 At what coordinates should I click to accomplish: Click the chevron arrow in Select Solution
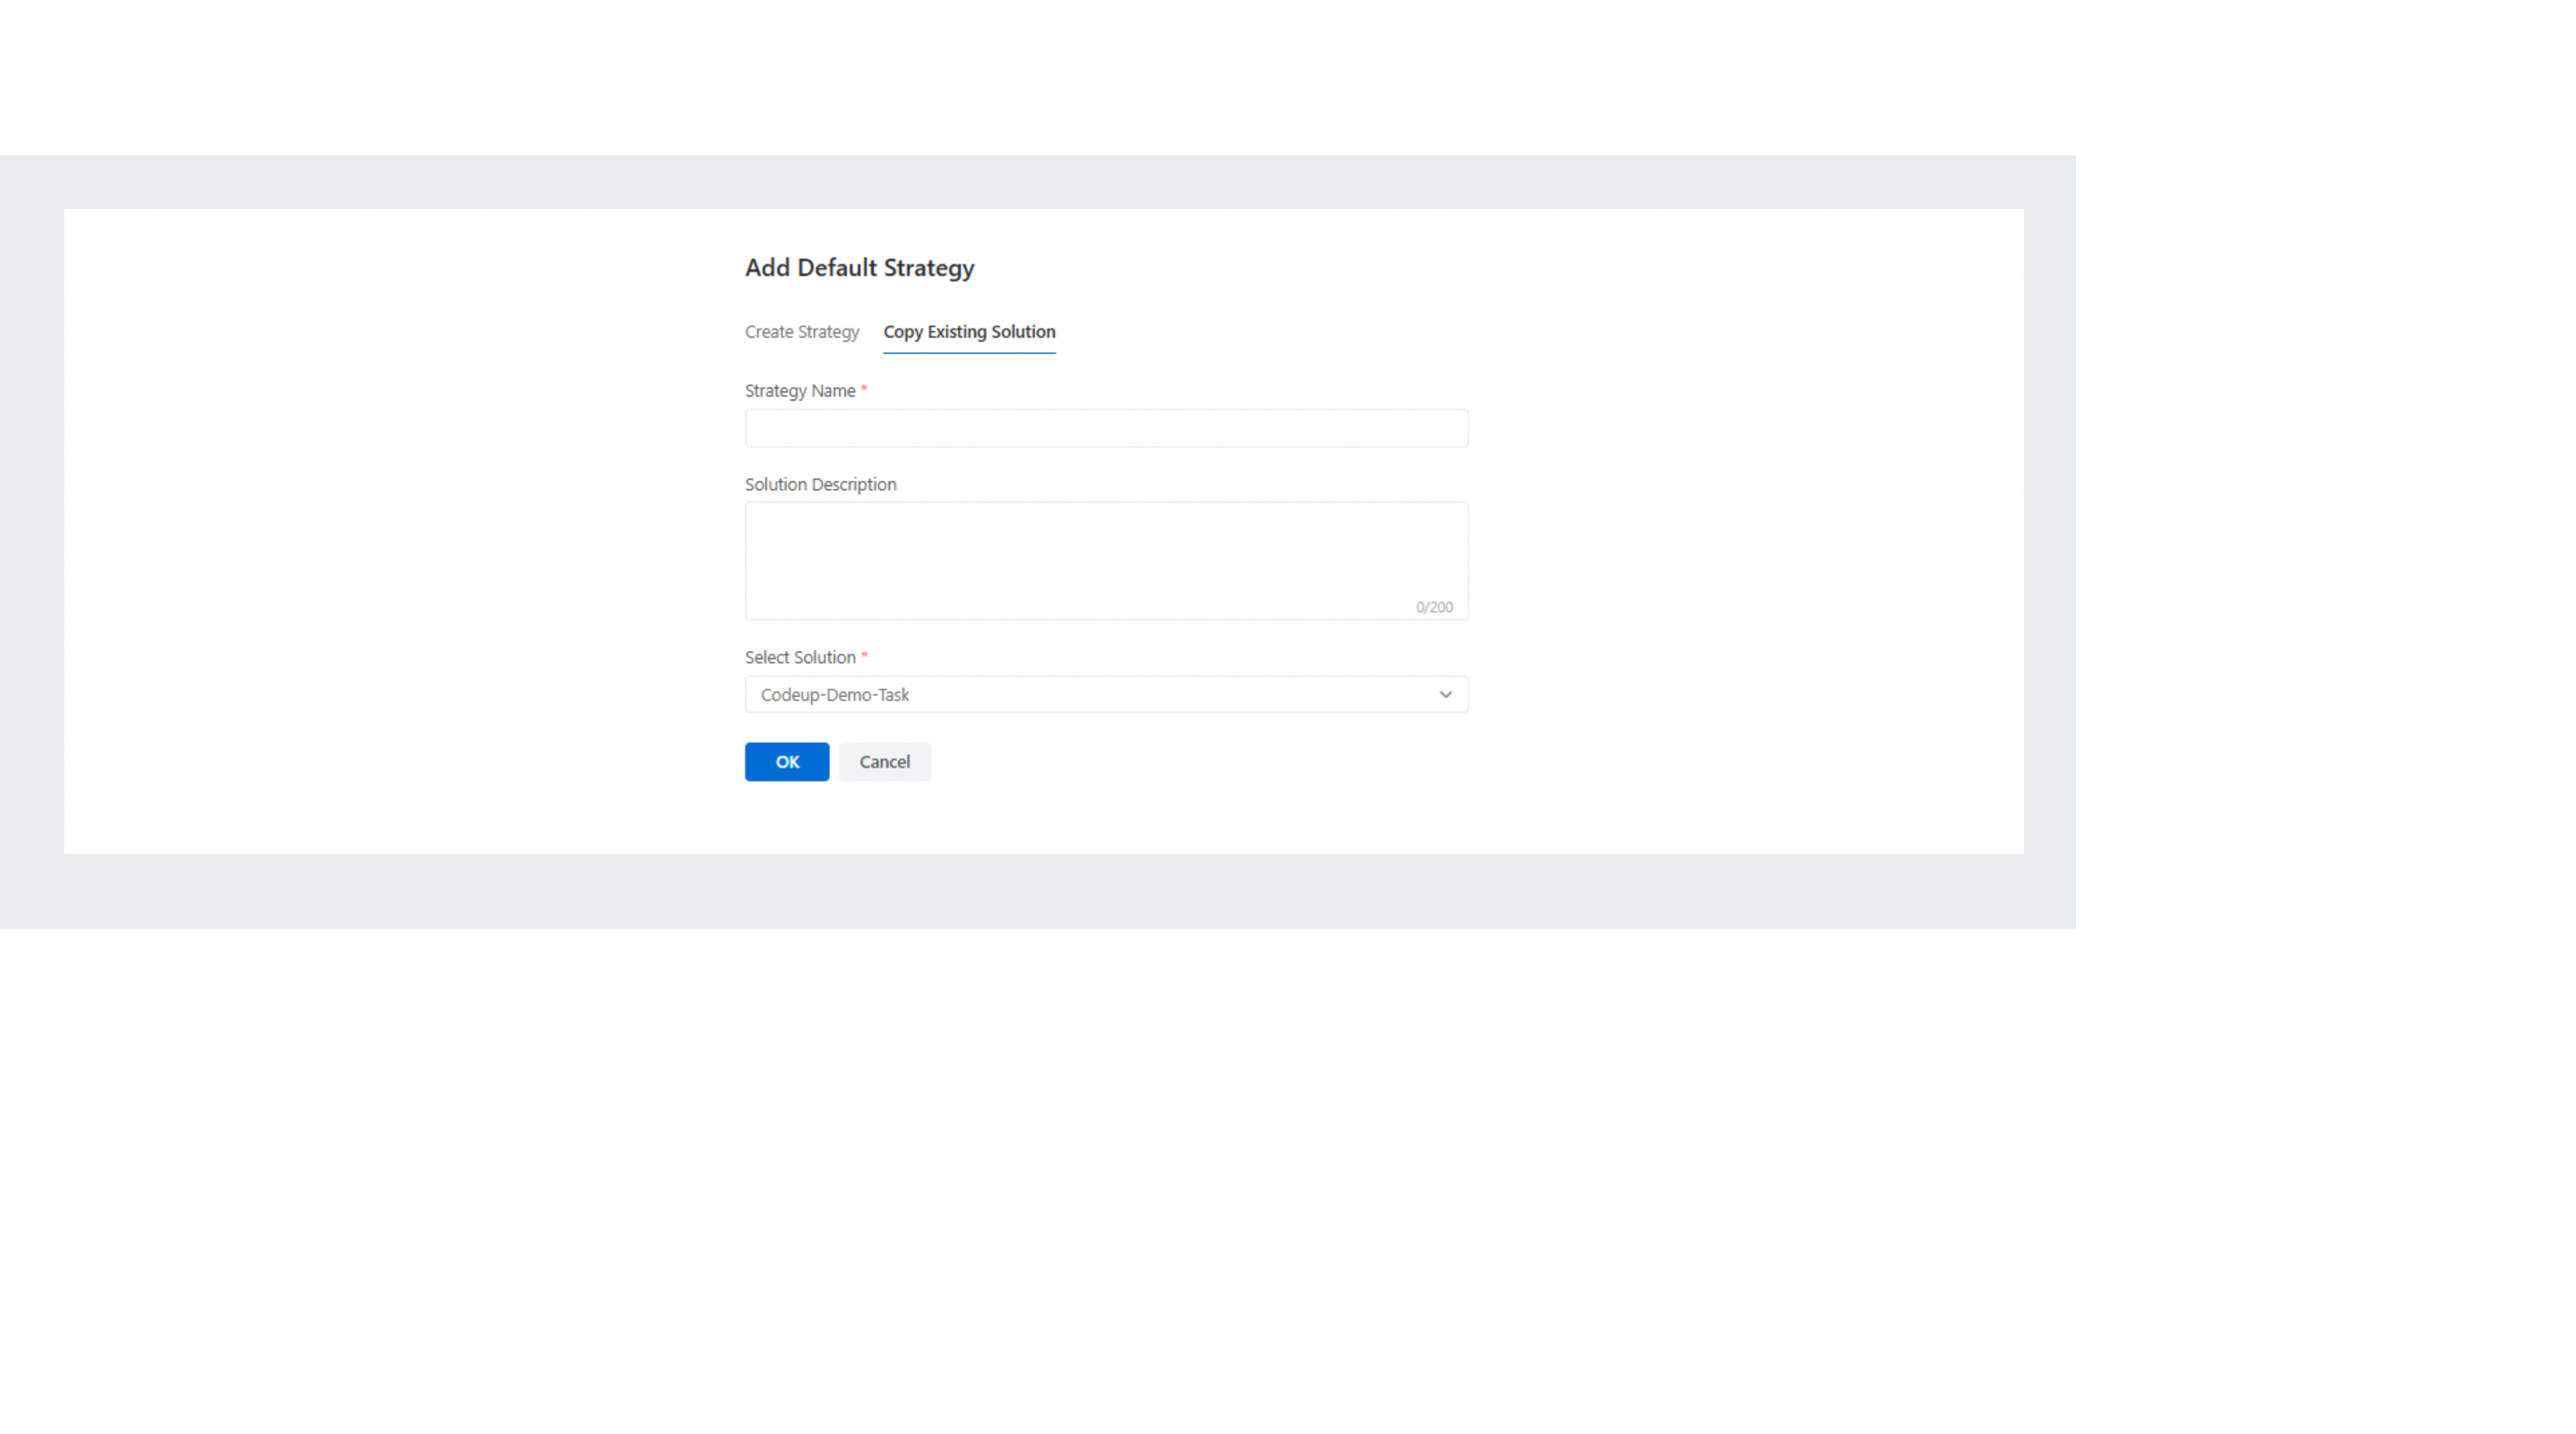coord(1445,695)
